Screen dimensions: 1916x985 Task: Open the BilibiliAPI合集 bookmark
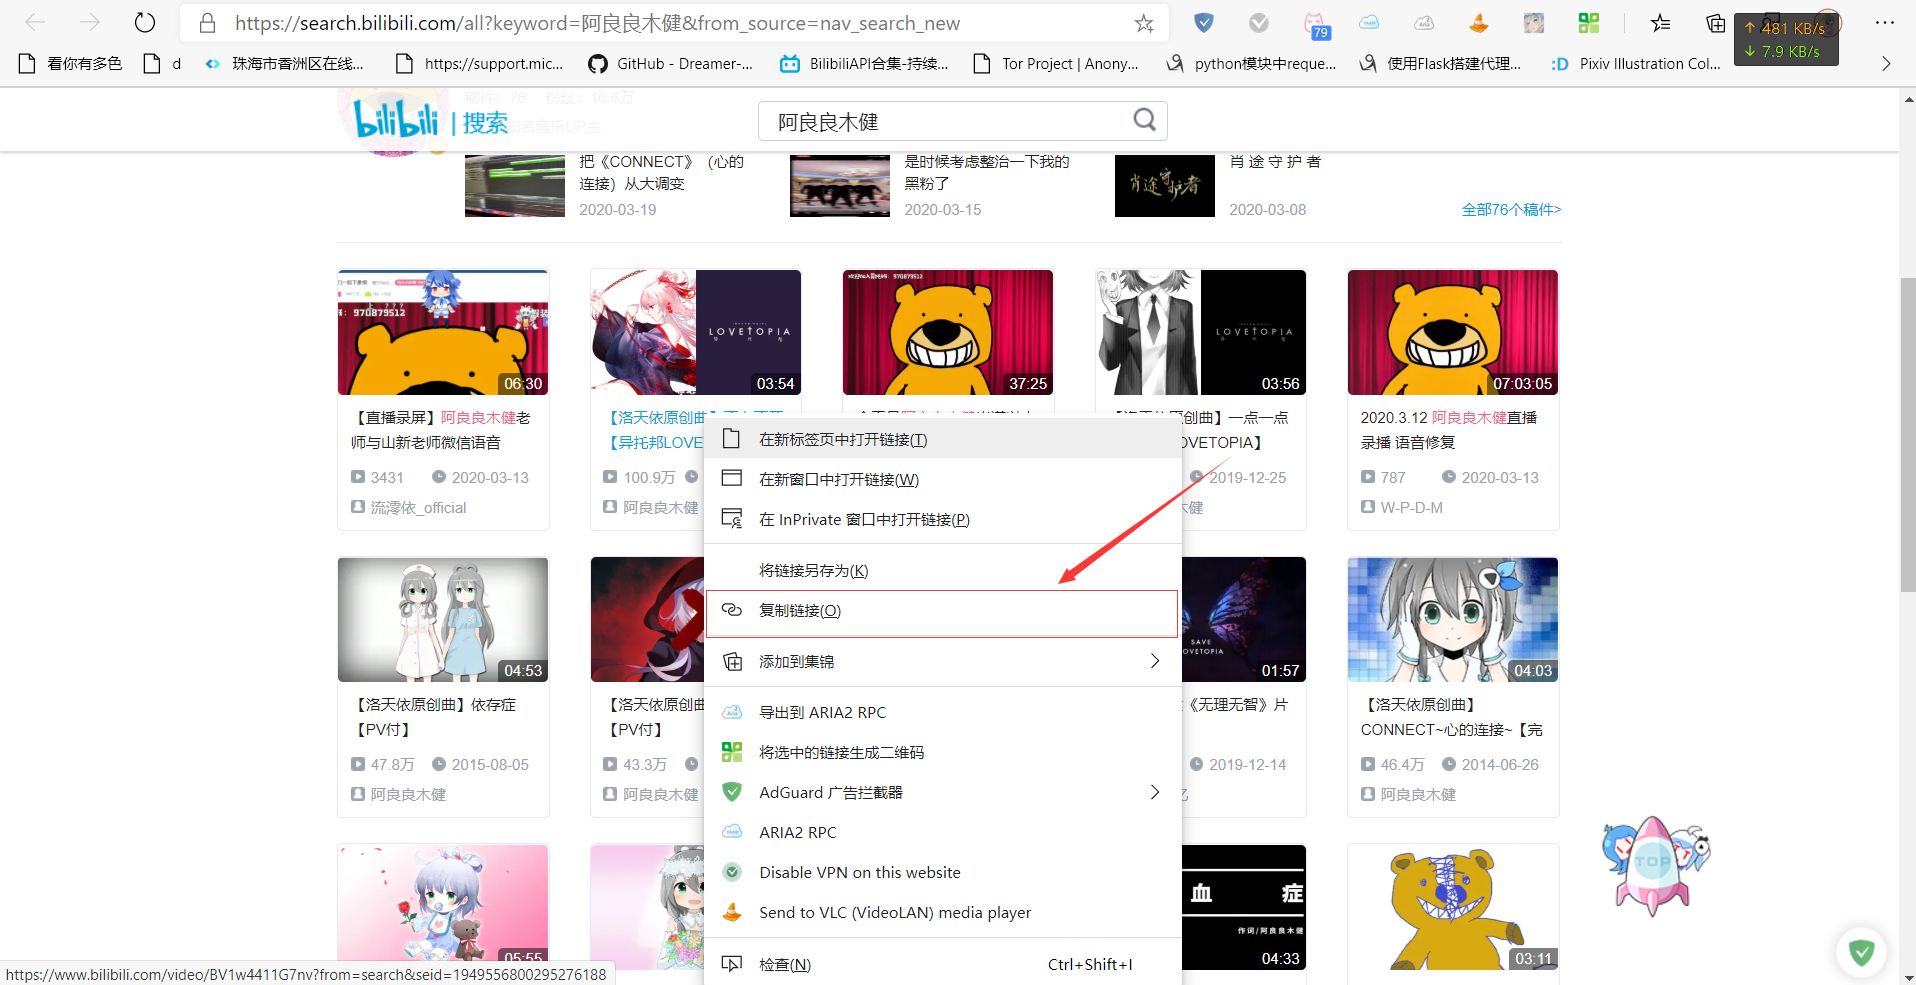pyautogui.click(x=865, y=63)
